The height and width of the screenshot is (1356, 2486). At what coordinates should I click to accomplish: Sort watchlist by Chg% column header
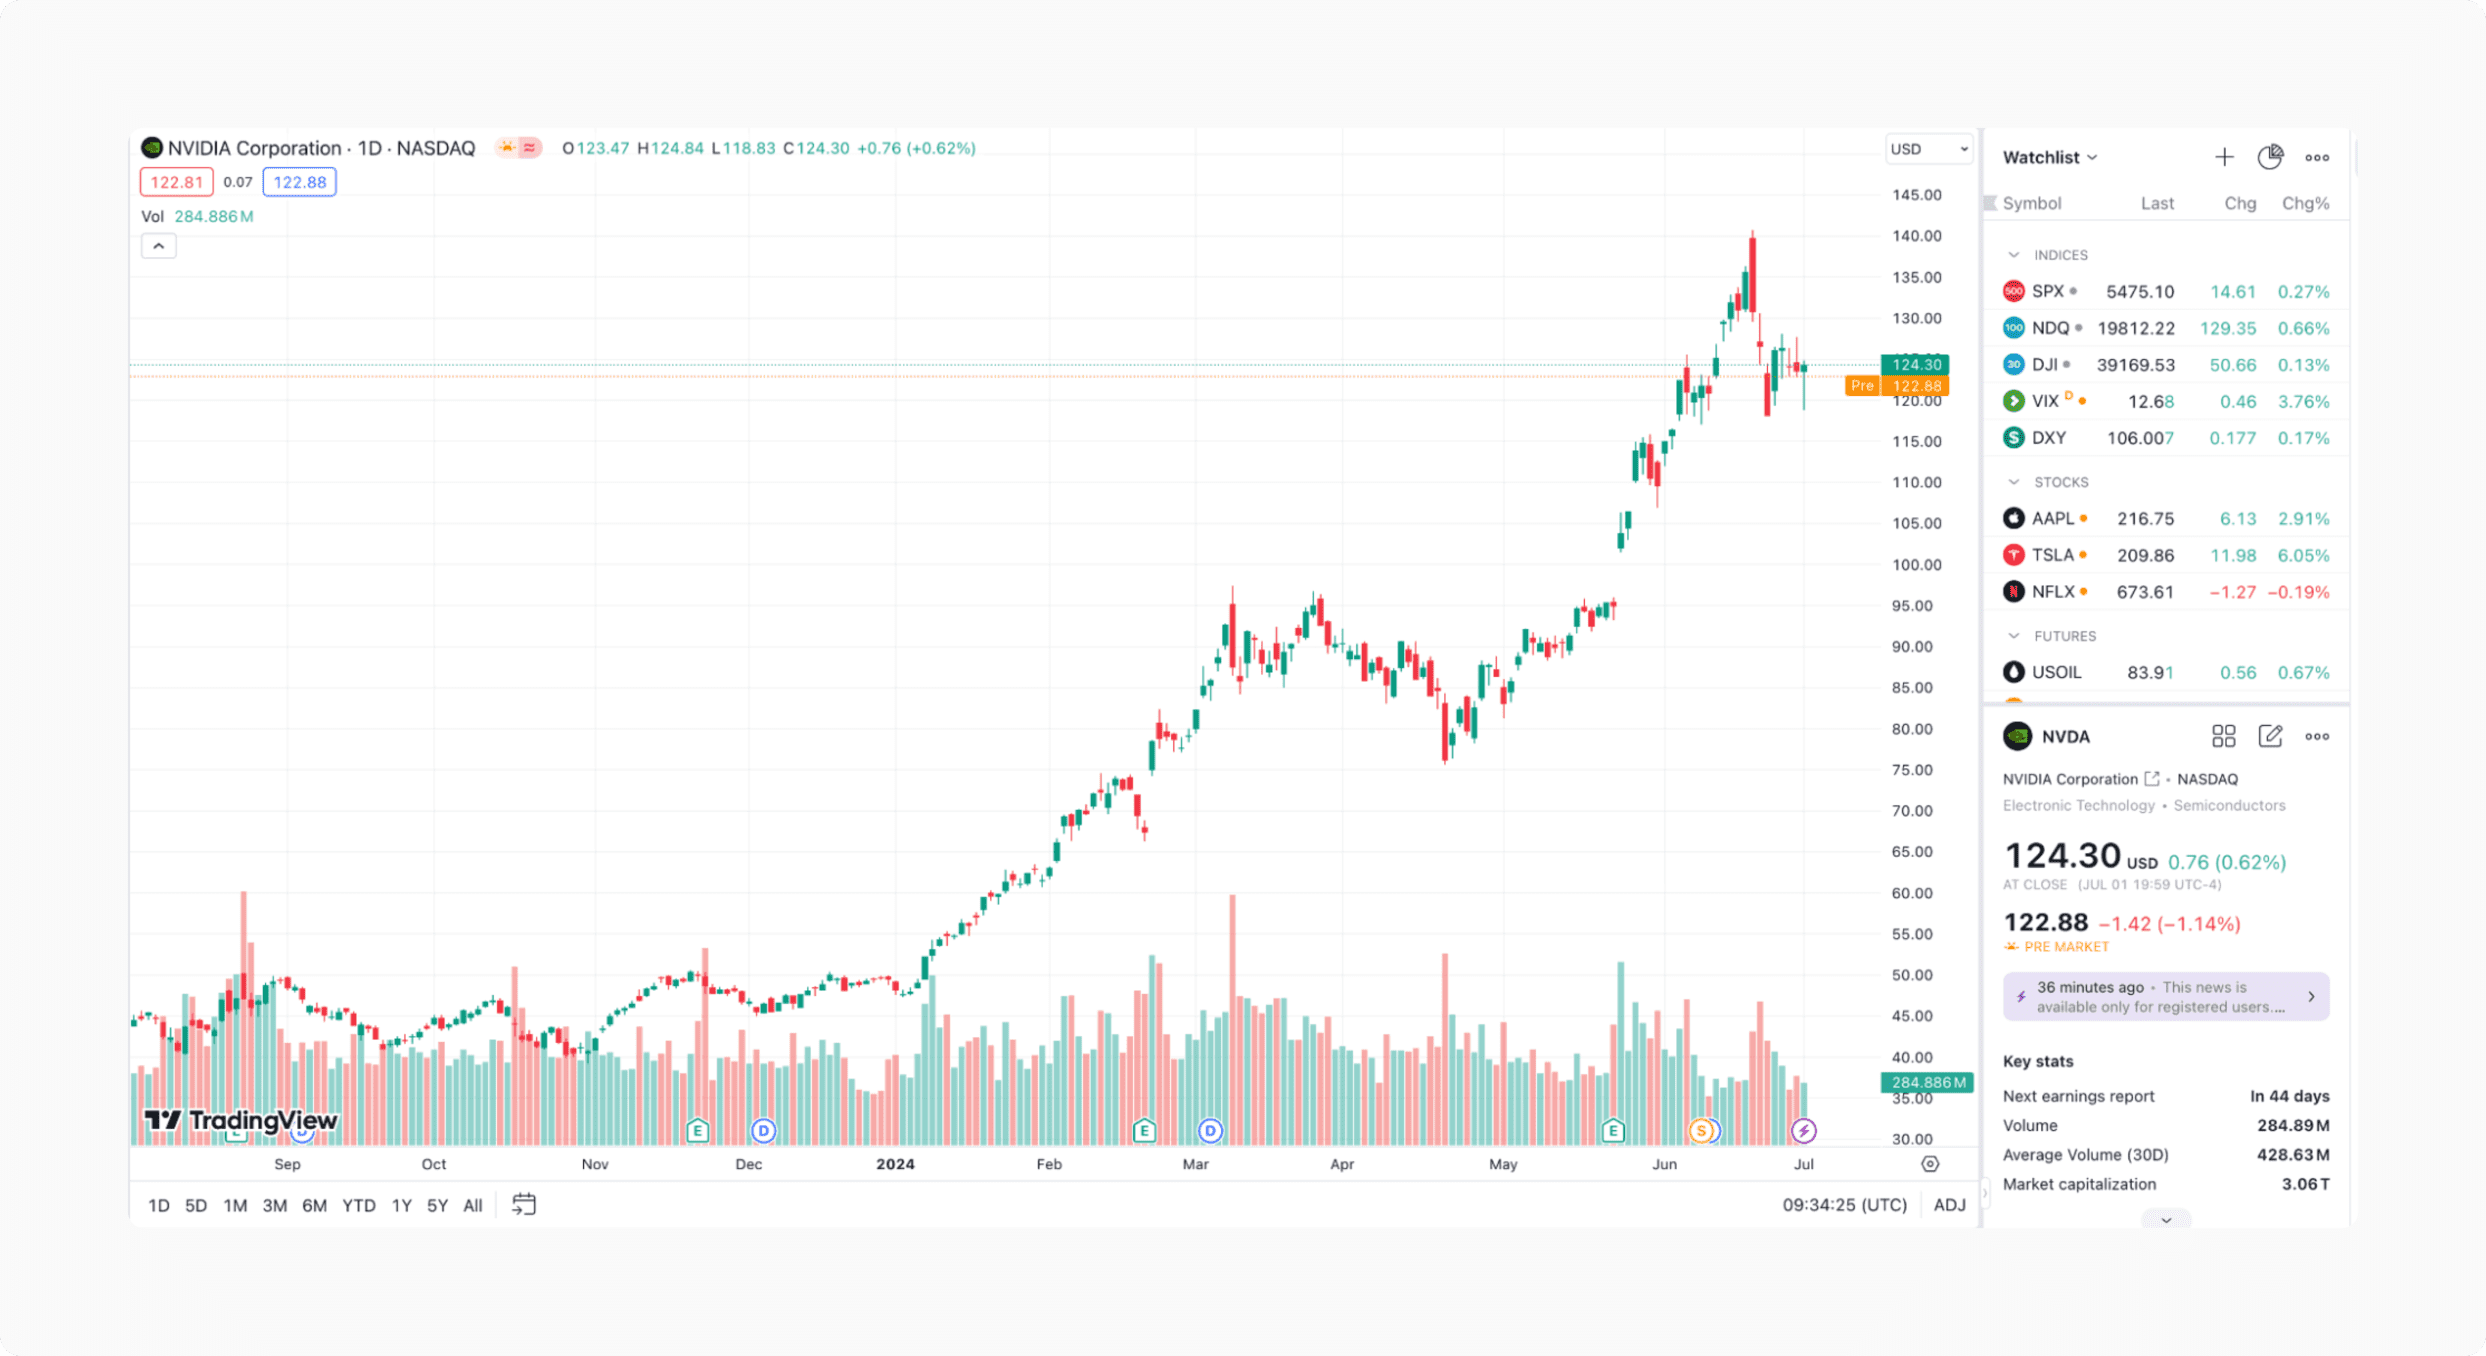coord(2304,203)
